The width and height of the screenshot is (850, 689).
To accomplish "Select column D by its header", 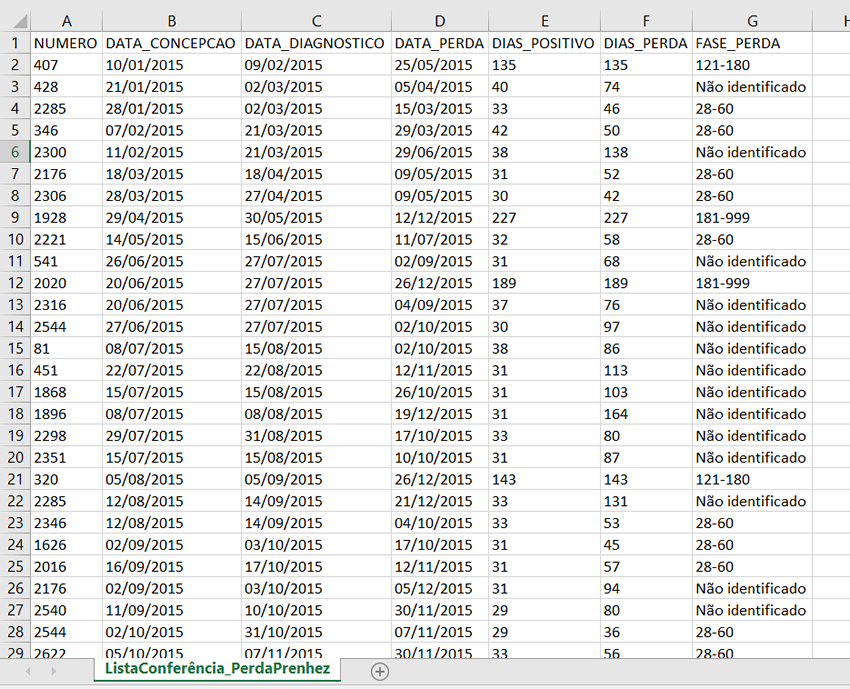I will pos(440,21).
